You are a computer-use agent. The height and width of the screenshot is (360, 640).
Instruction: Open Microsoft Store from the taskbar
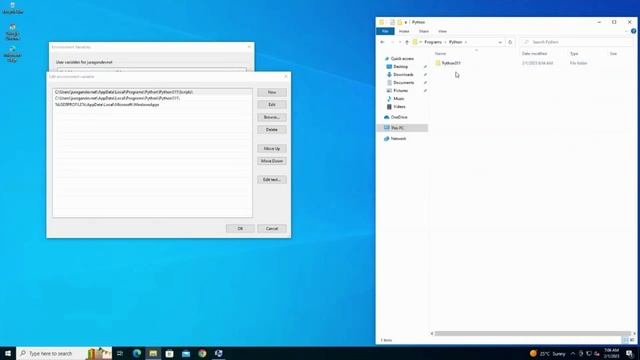click(169, 353)
